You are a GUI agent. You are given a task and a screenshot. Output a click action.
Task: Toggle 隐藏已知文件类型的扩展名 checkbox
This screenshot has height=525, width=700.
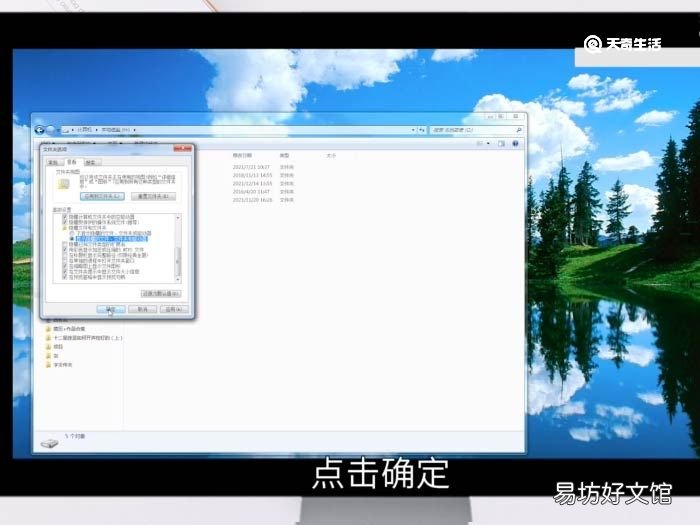coord(65,244)
